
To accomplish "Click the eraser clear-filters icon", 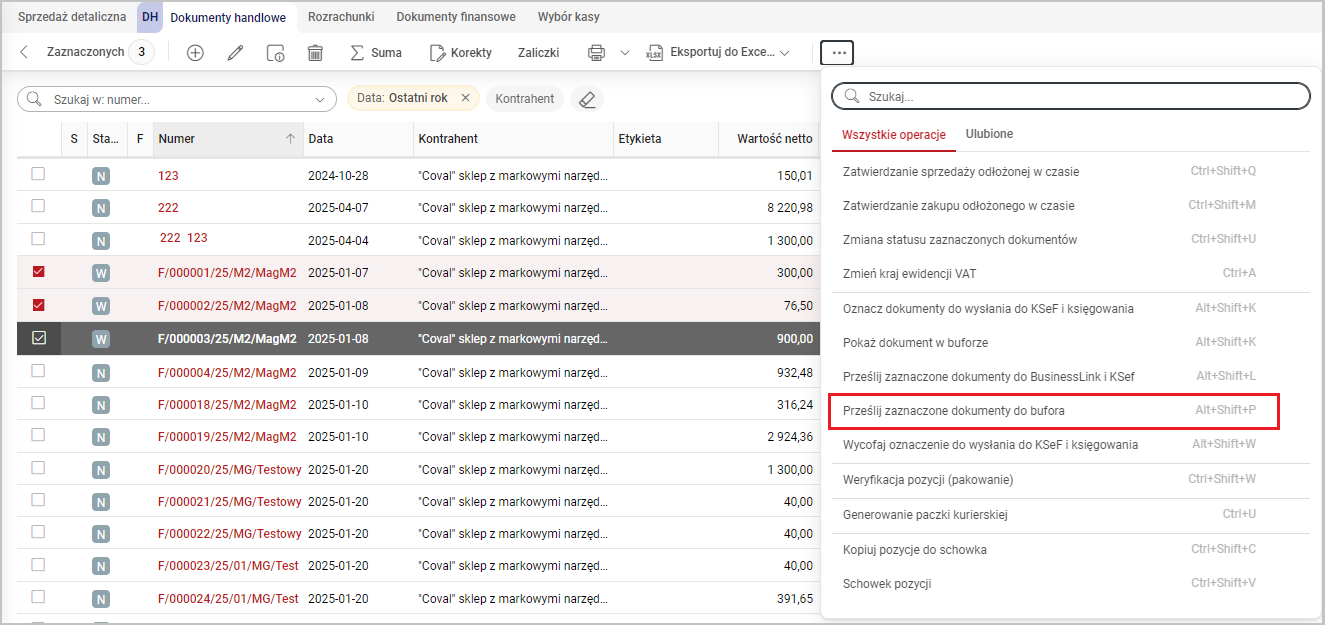I will 587,99.
